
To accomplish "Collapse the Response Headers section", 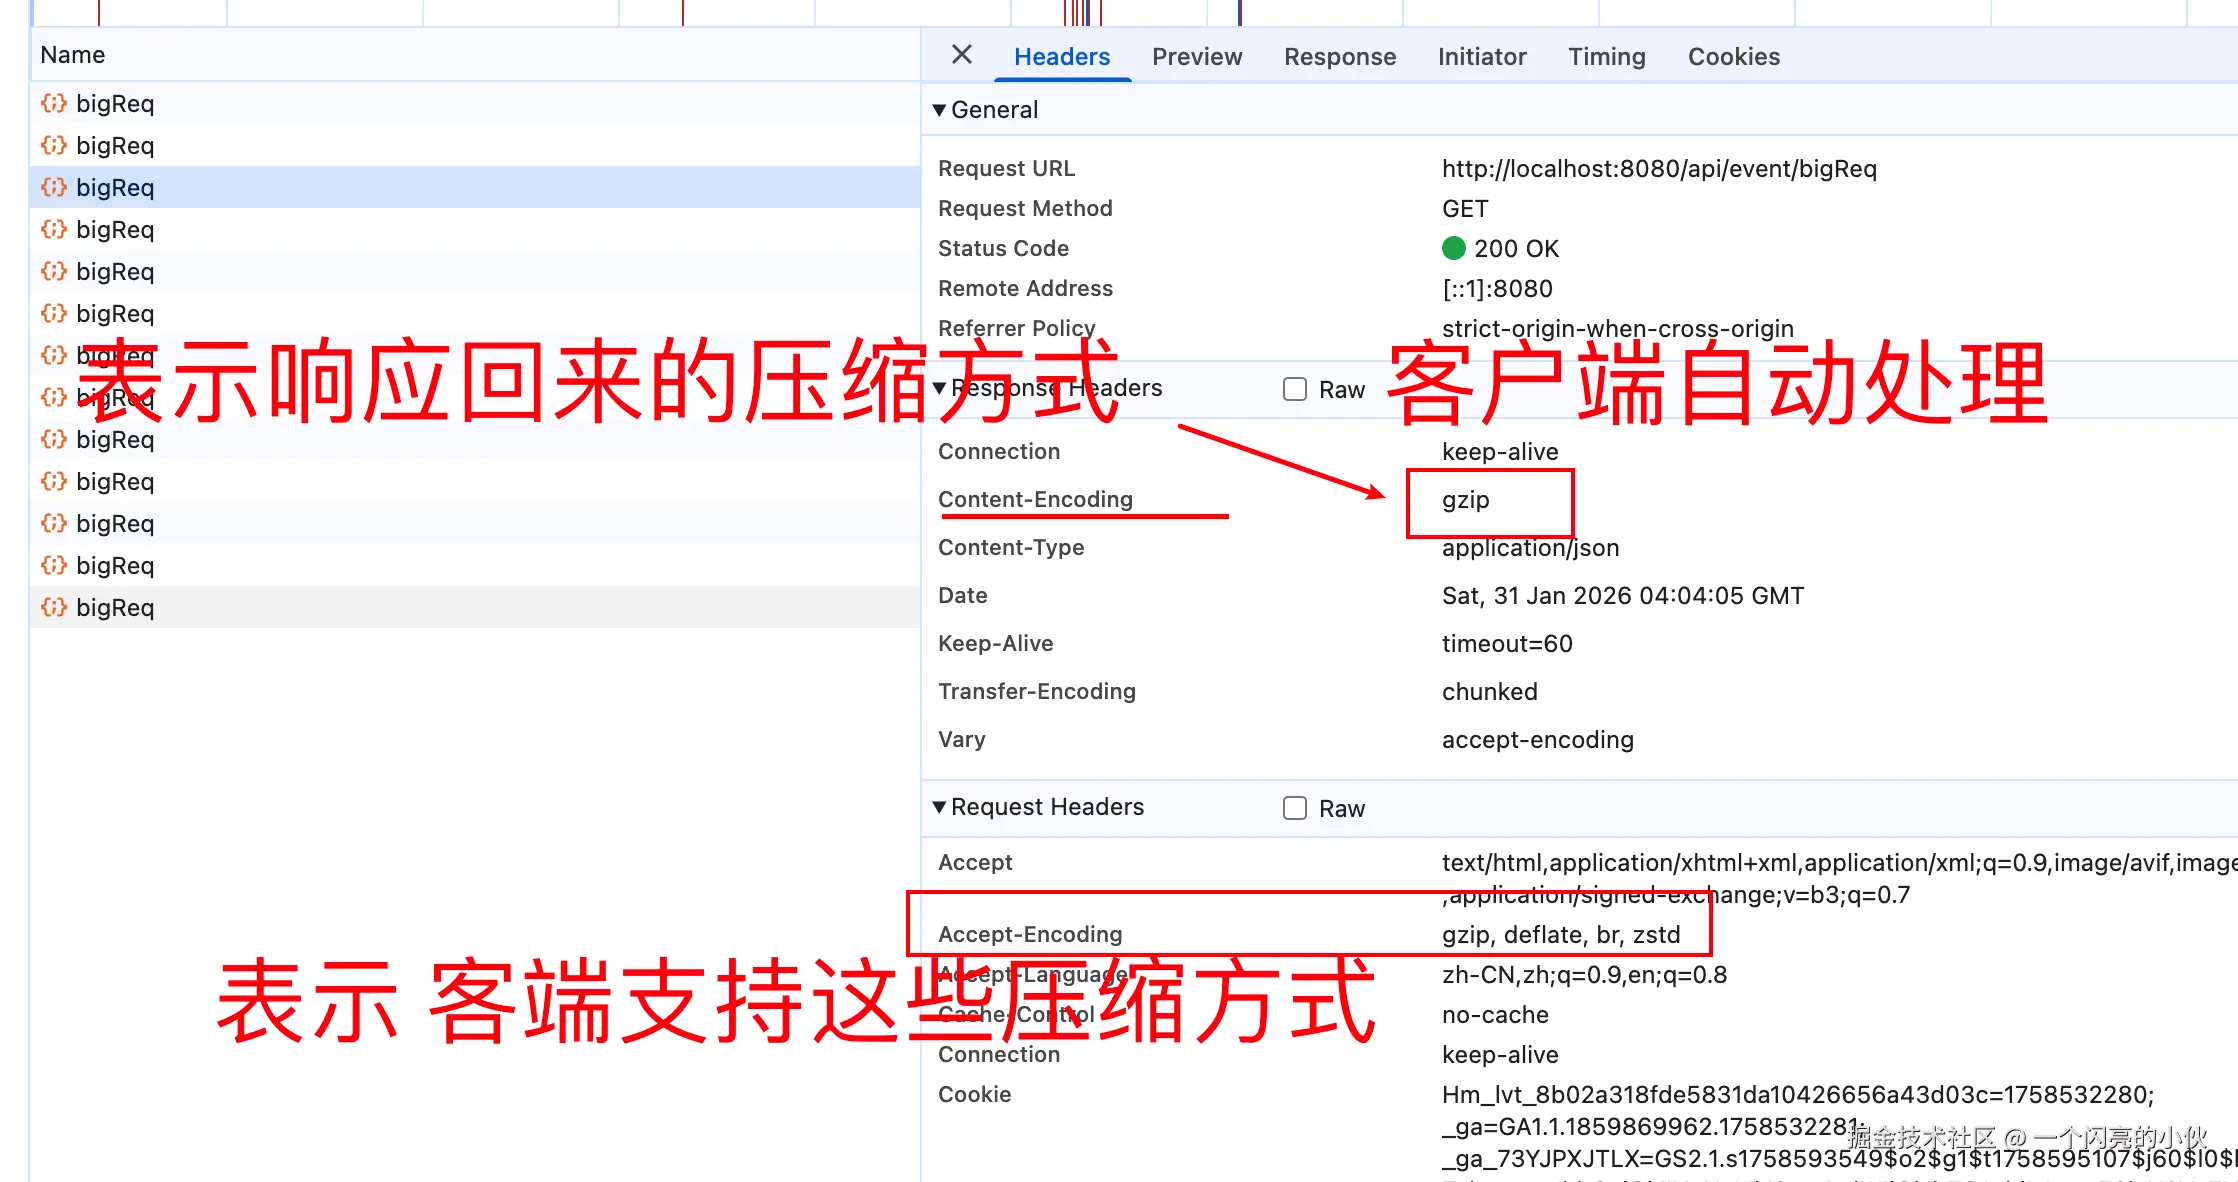I will tap(939, 388).
